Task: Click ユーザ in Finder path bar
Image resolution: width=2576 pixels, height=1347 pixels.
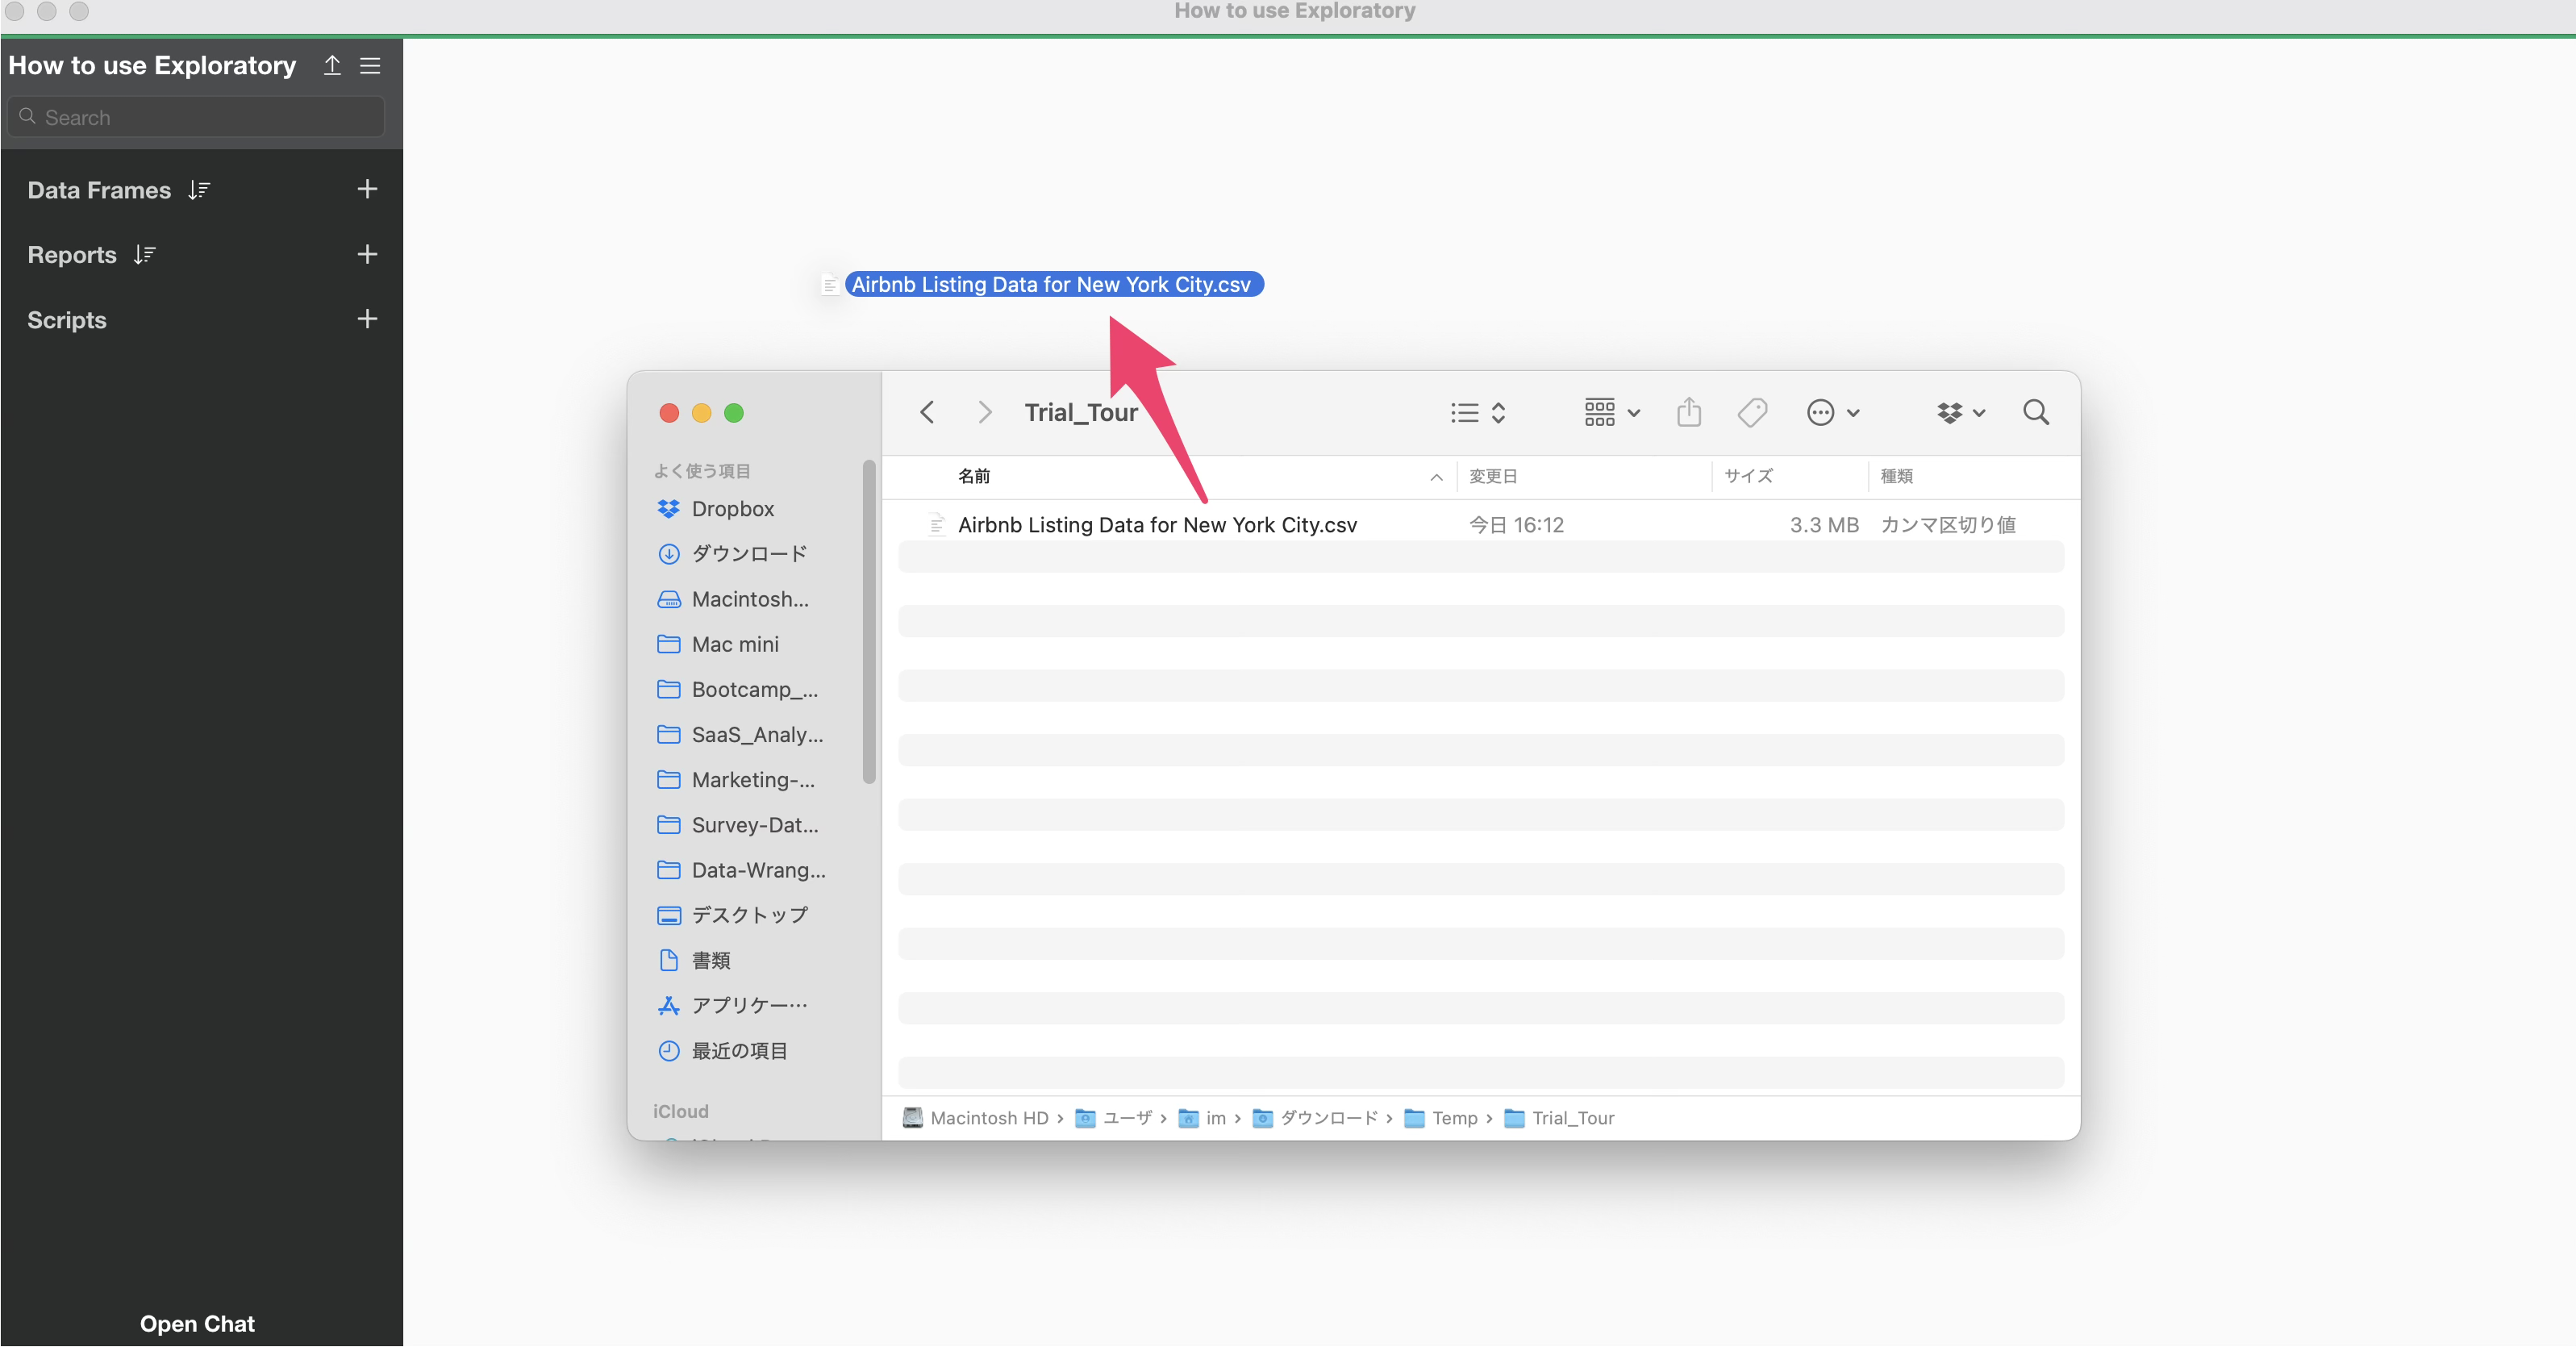Action: (1113, 1118)
